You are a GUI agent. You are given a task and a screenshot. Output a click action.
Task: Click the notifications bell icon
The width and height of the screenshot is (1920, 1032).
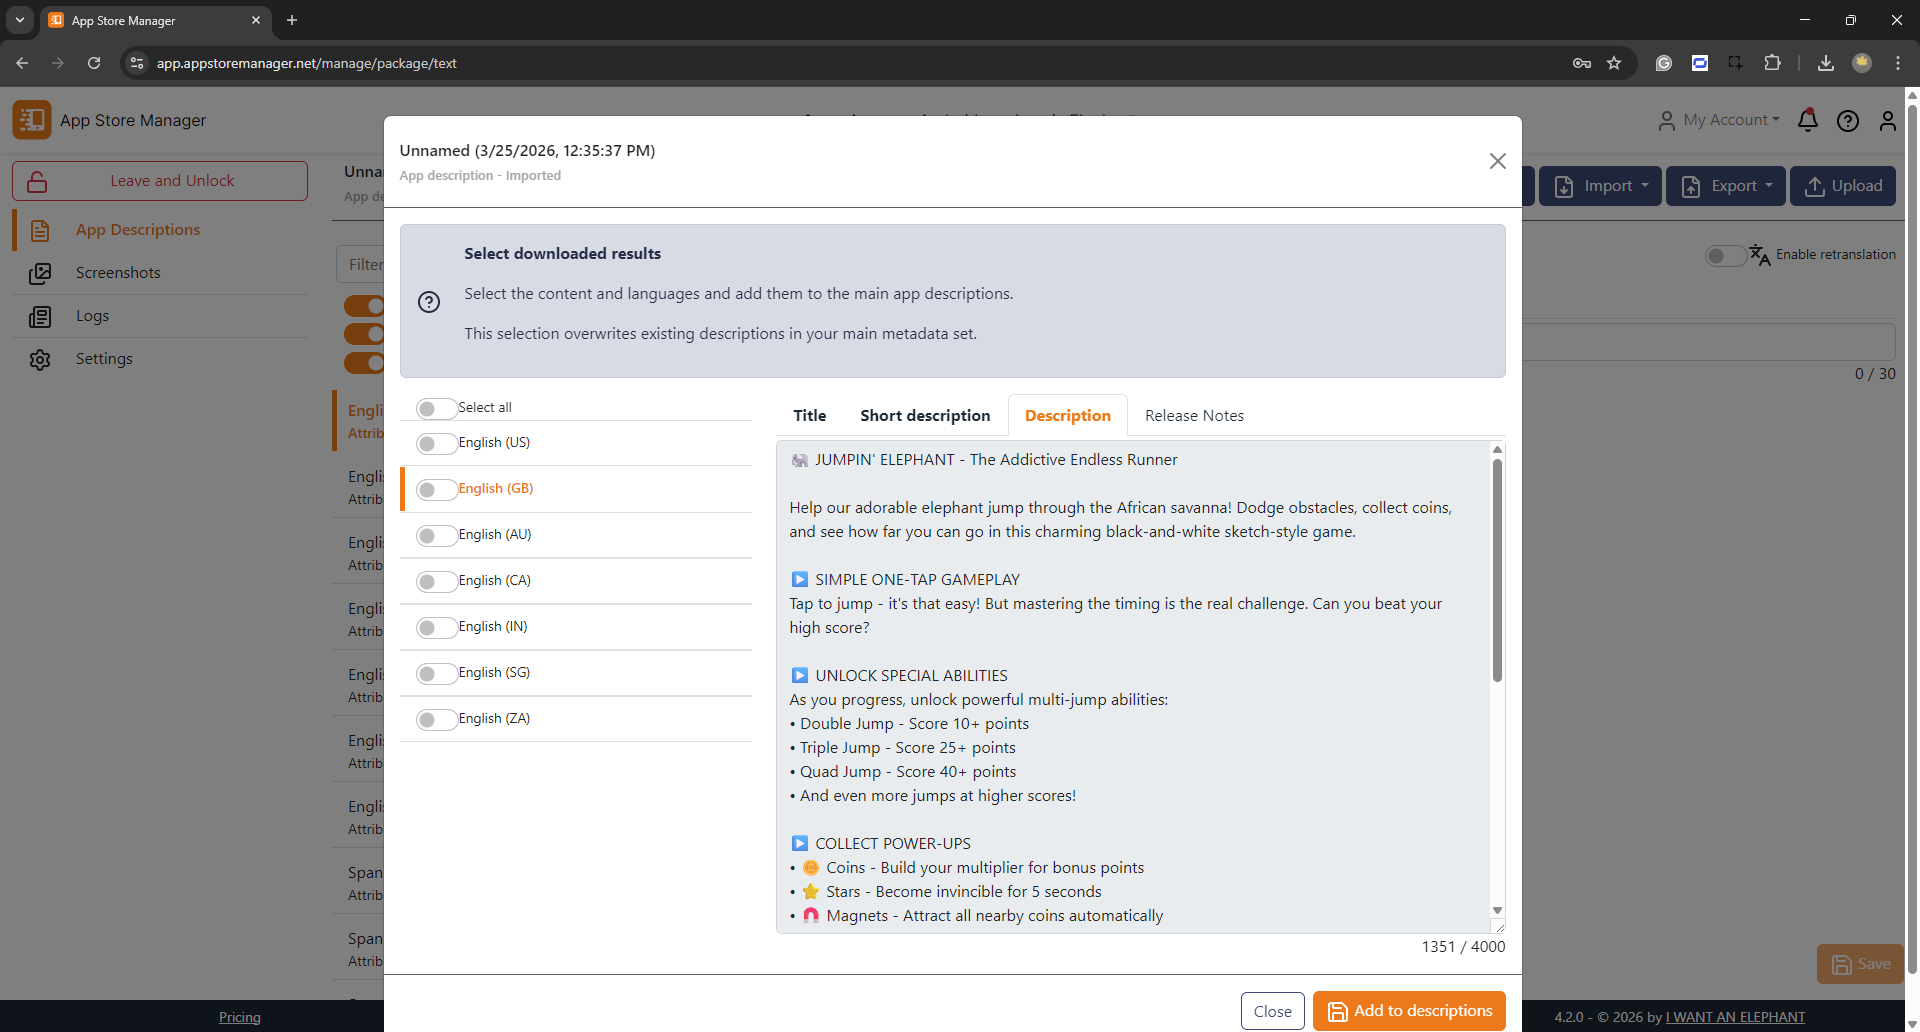point(1807,121)
